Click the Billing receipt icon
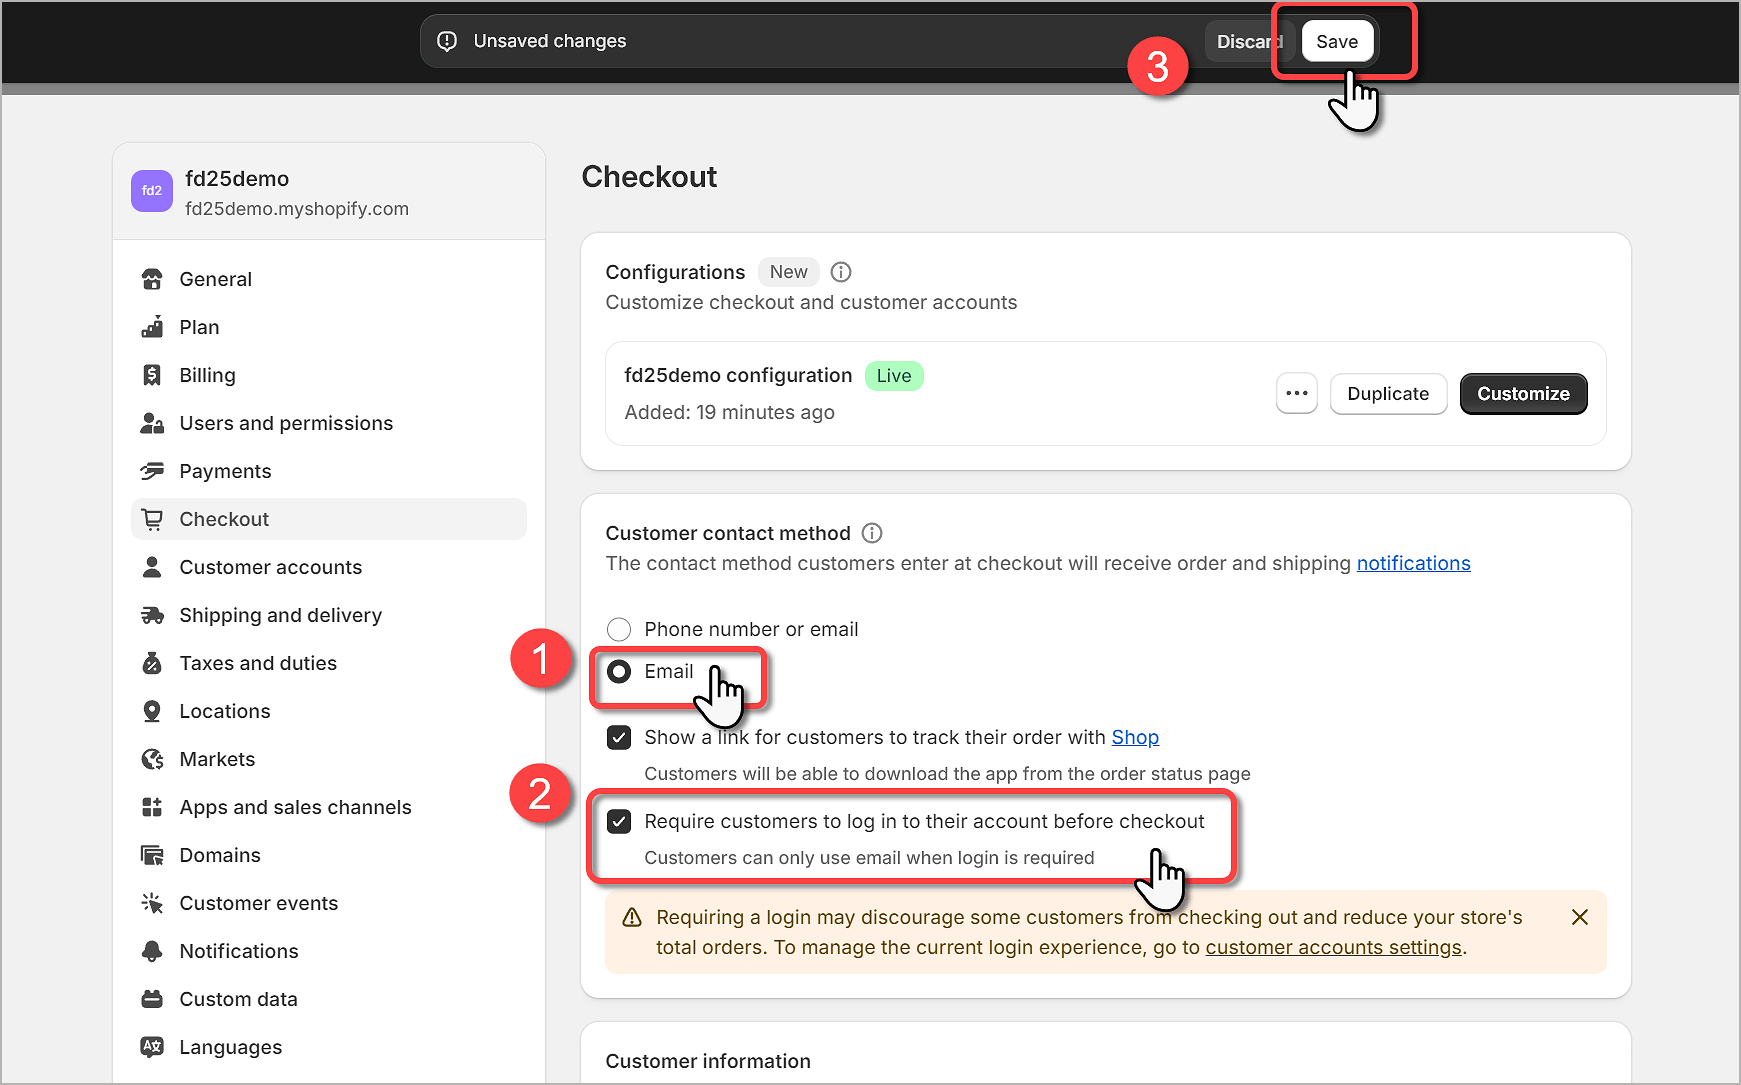Screen dimensions: 1741x1085 152,375
